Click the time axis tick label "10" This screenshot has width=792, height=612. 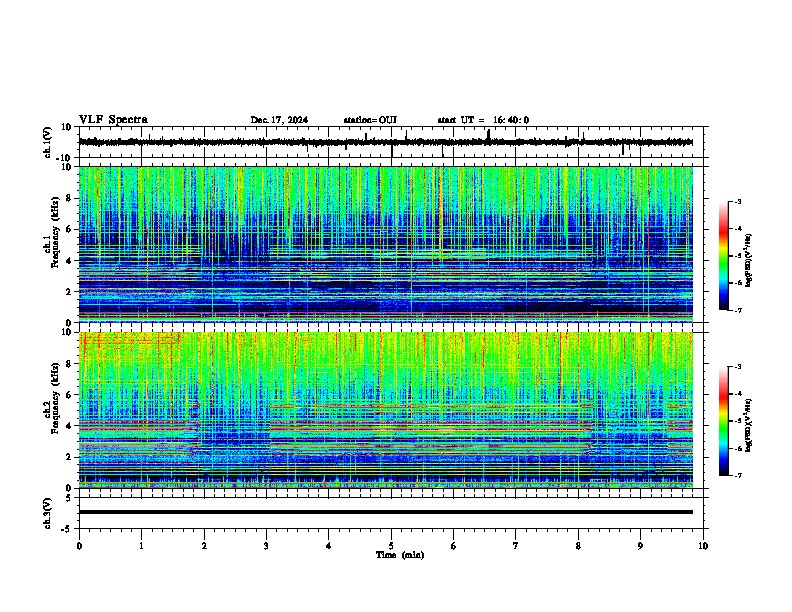(703, 546)
